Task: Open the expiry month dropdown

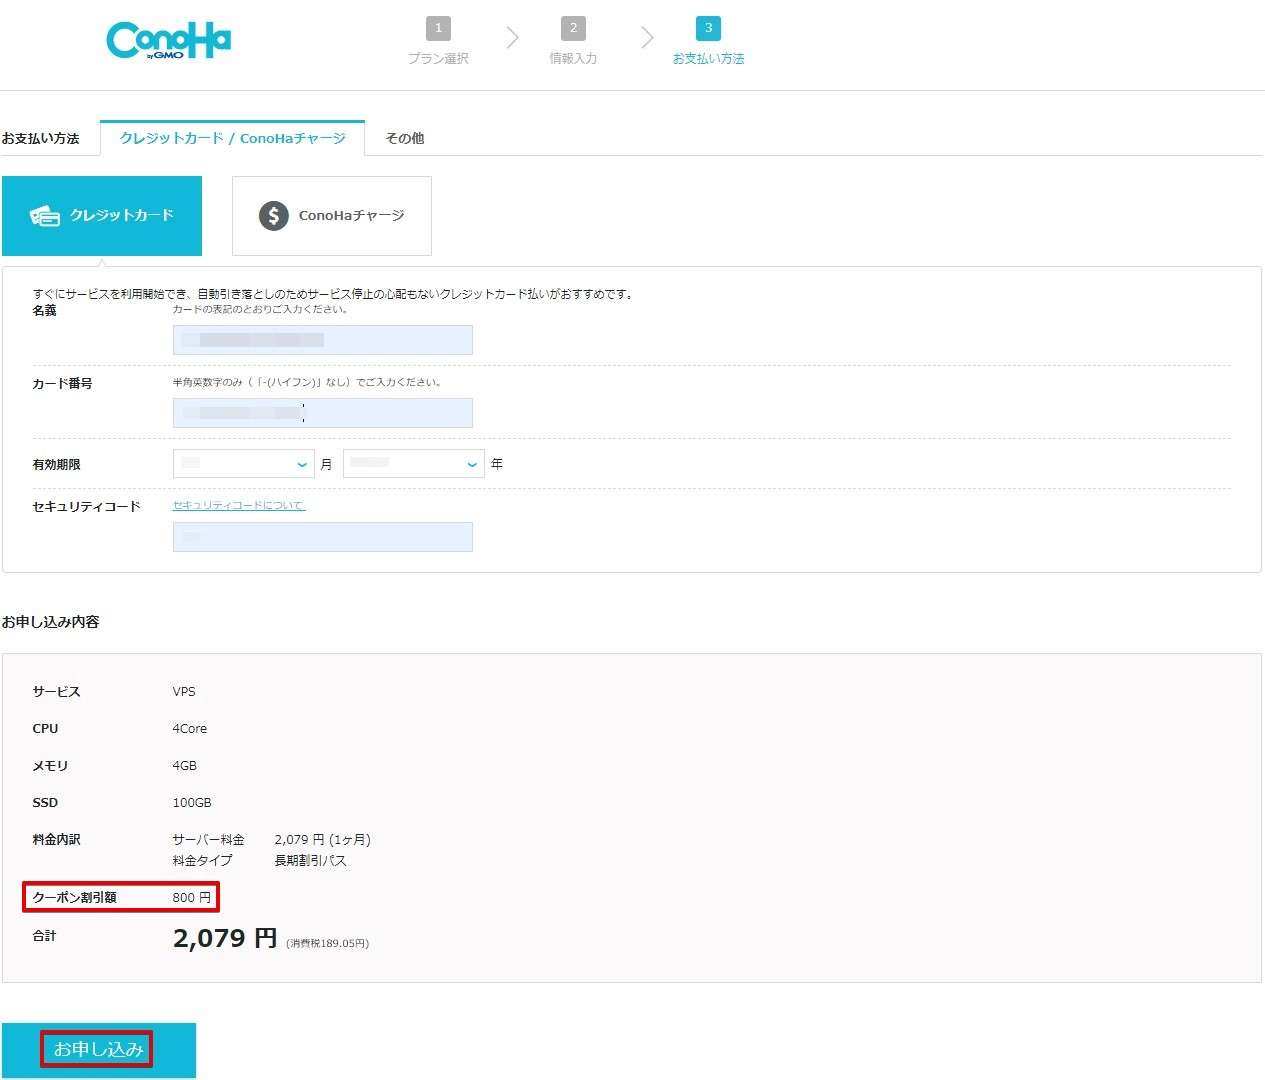Action: point(244,463)
